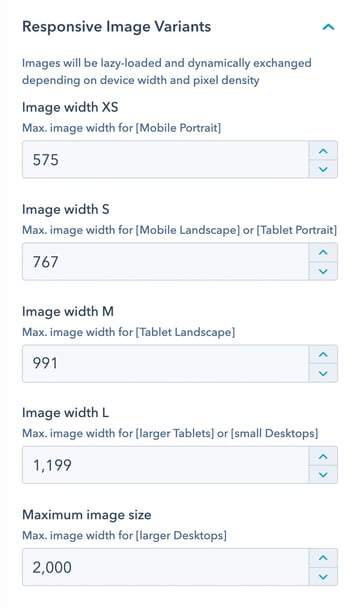Decrease Image width L value

[x=323, y=475]
